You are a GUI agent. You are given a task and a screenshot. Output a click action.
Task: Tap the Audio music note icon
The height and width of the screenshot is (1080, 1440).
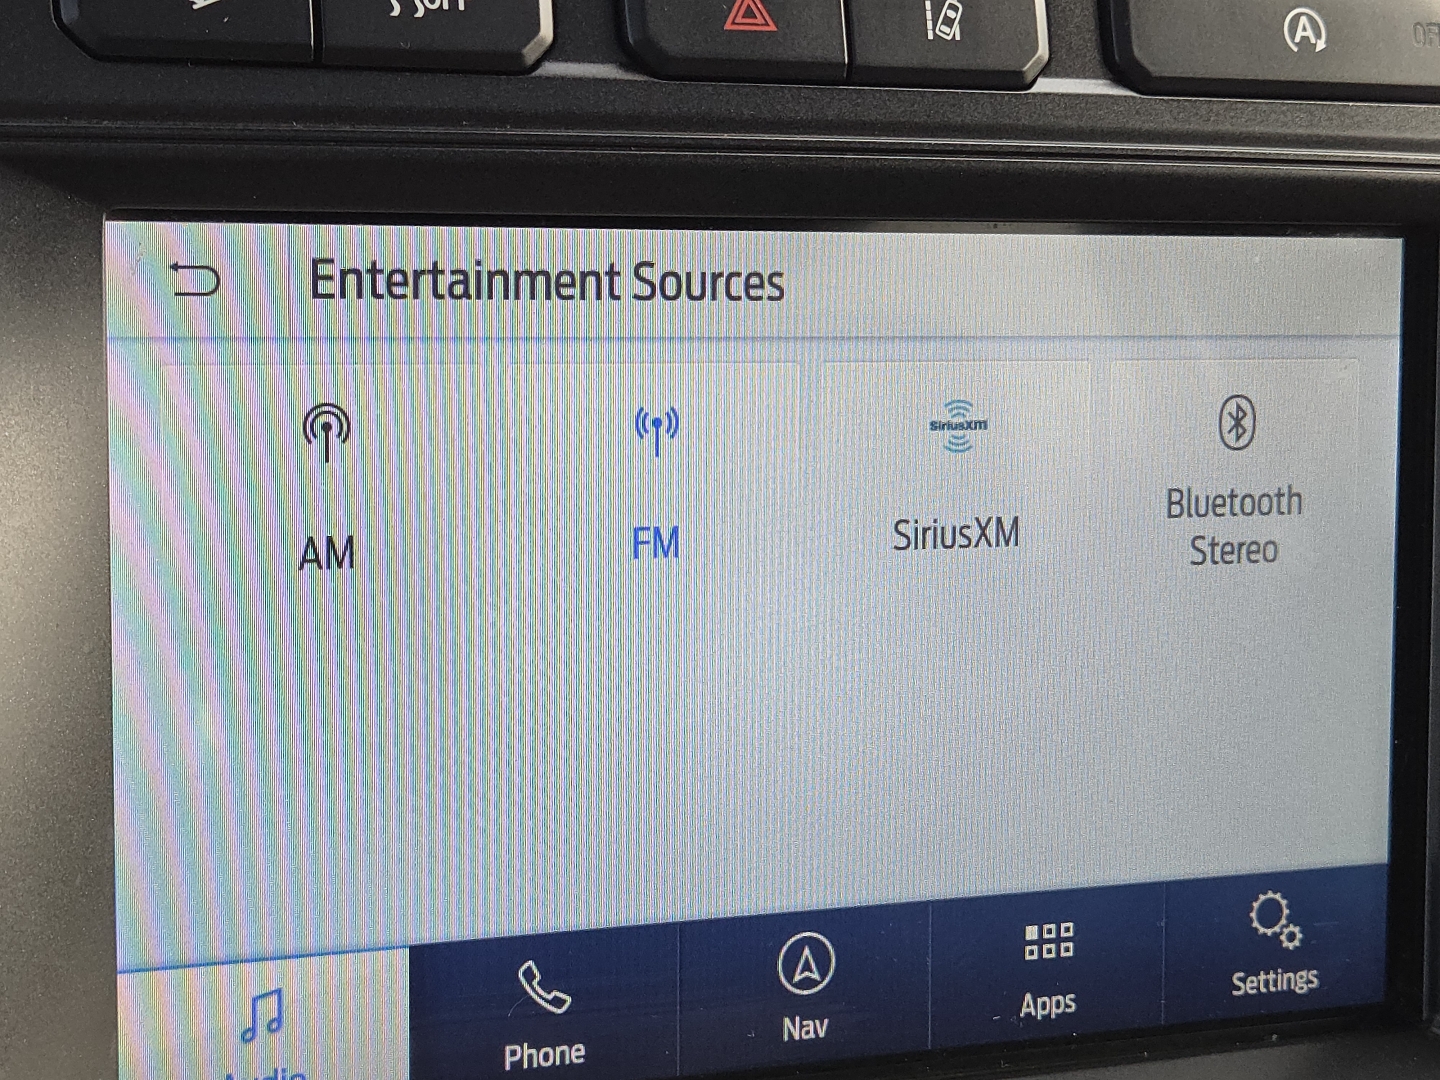click(262, 1016)
